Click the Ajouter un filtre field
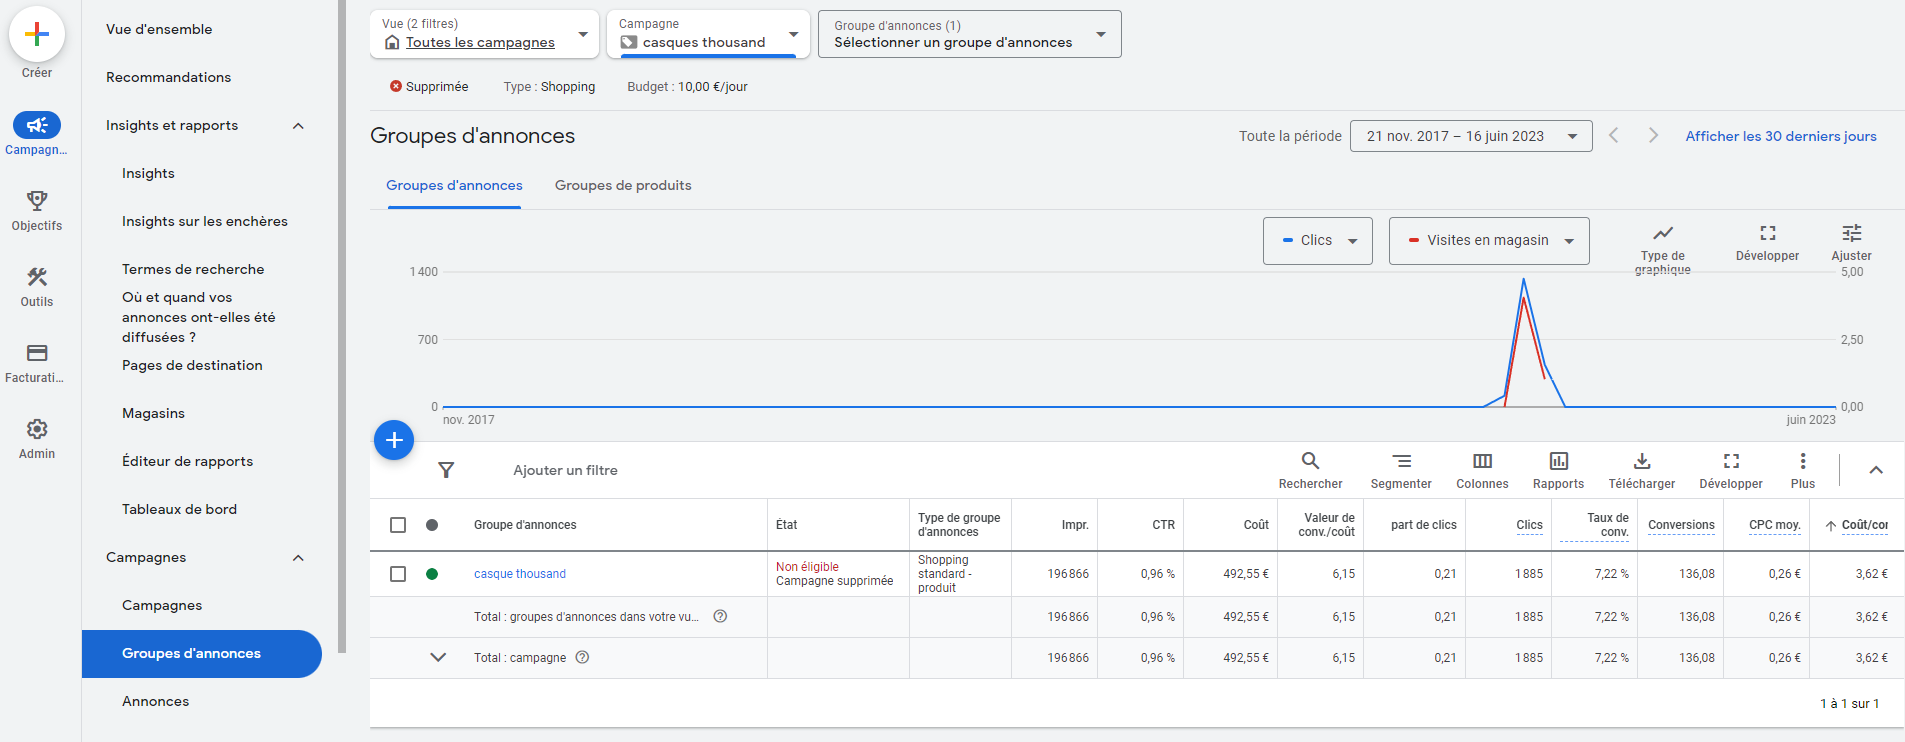 pyautogui.click(x=565, y=470)
